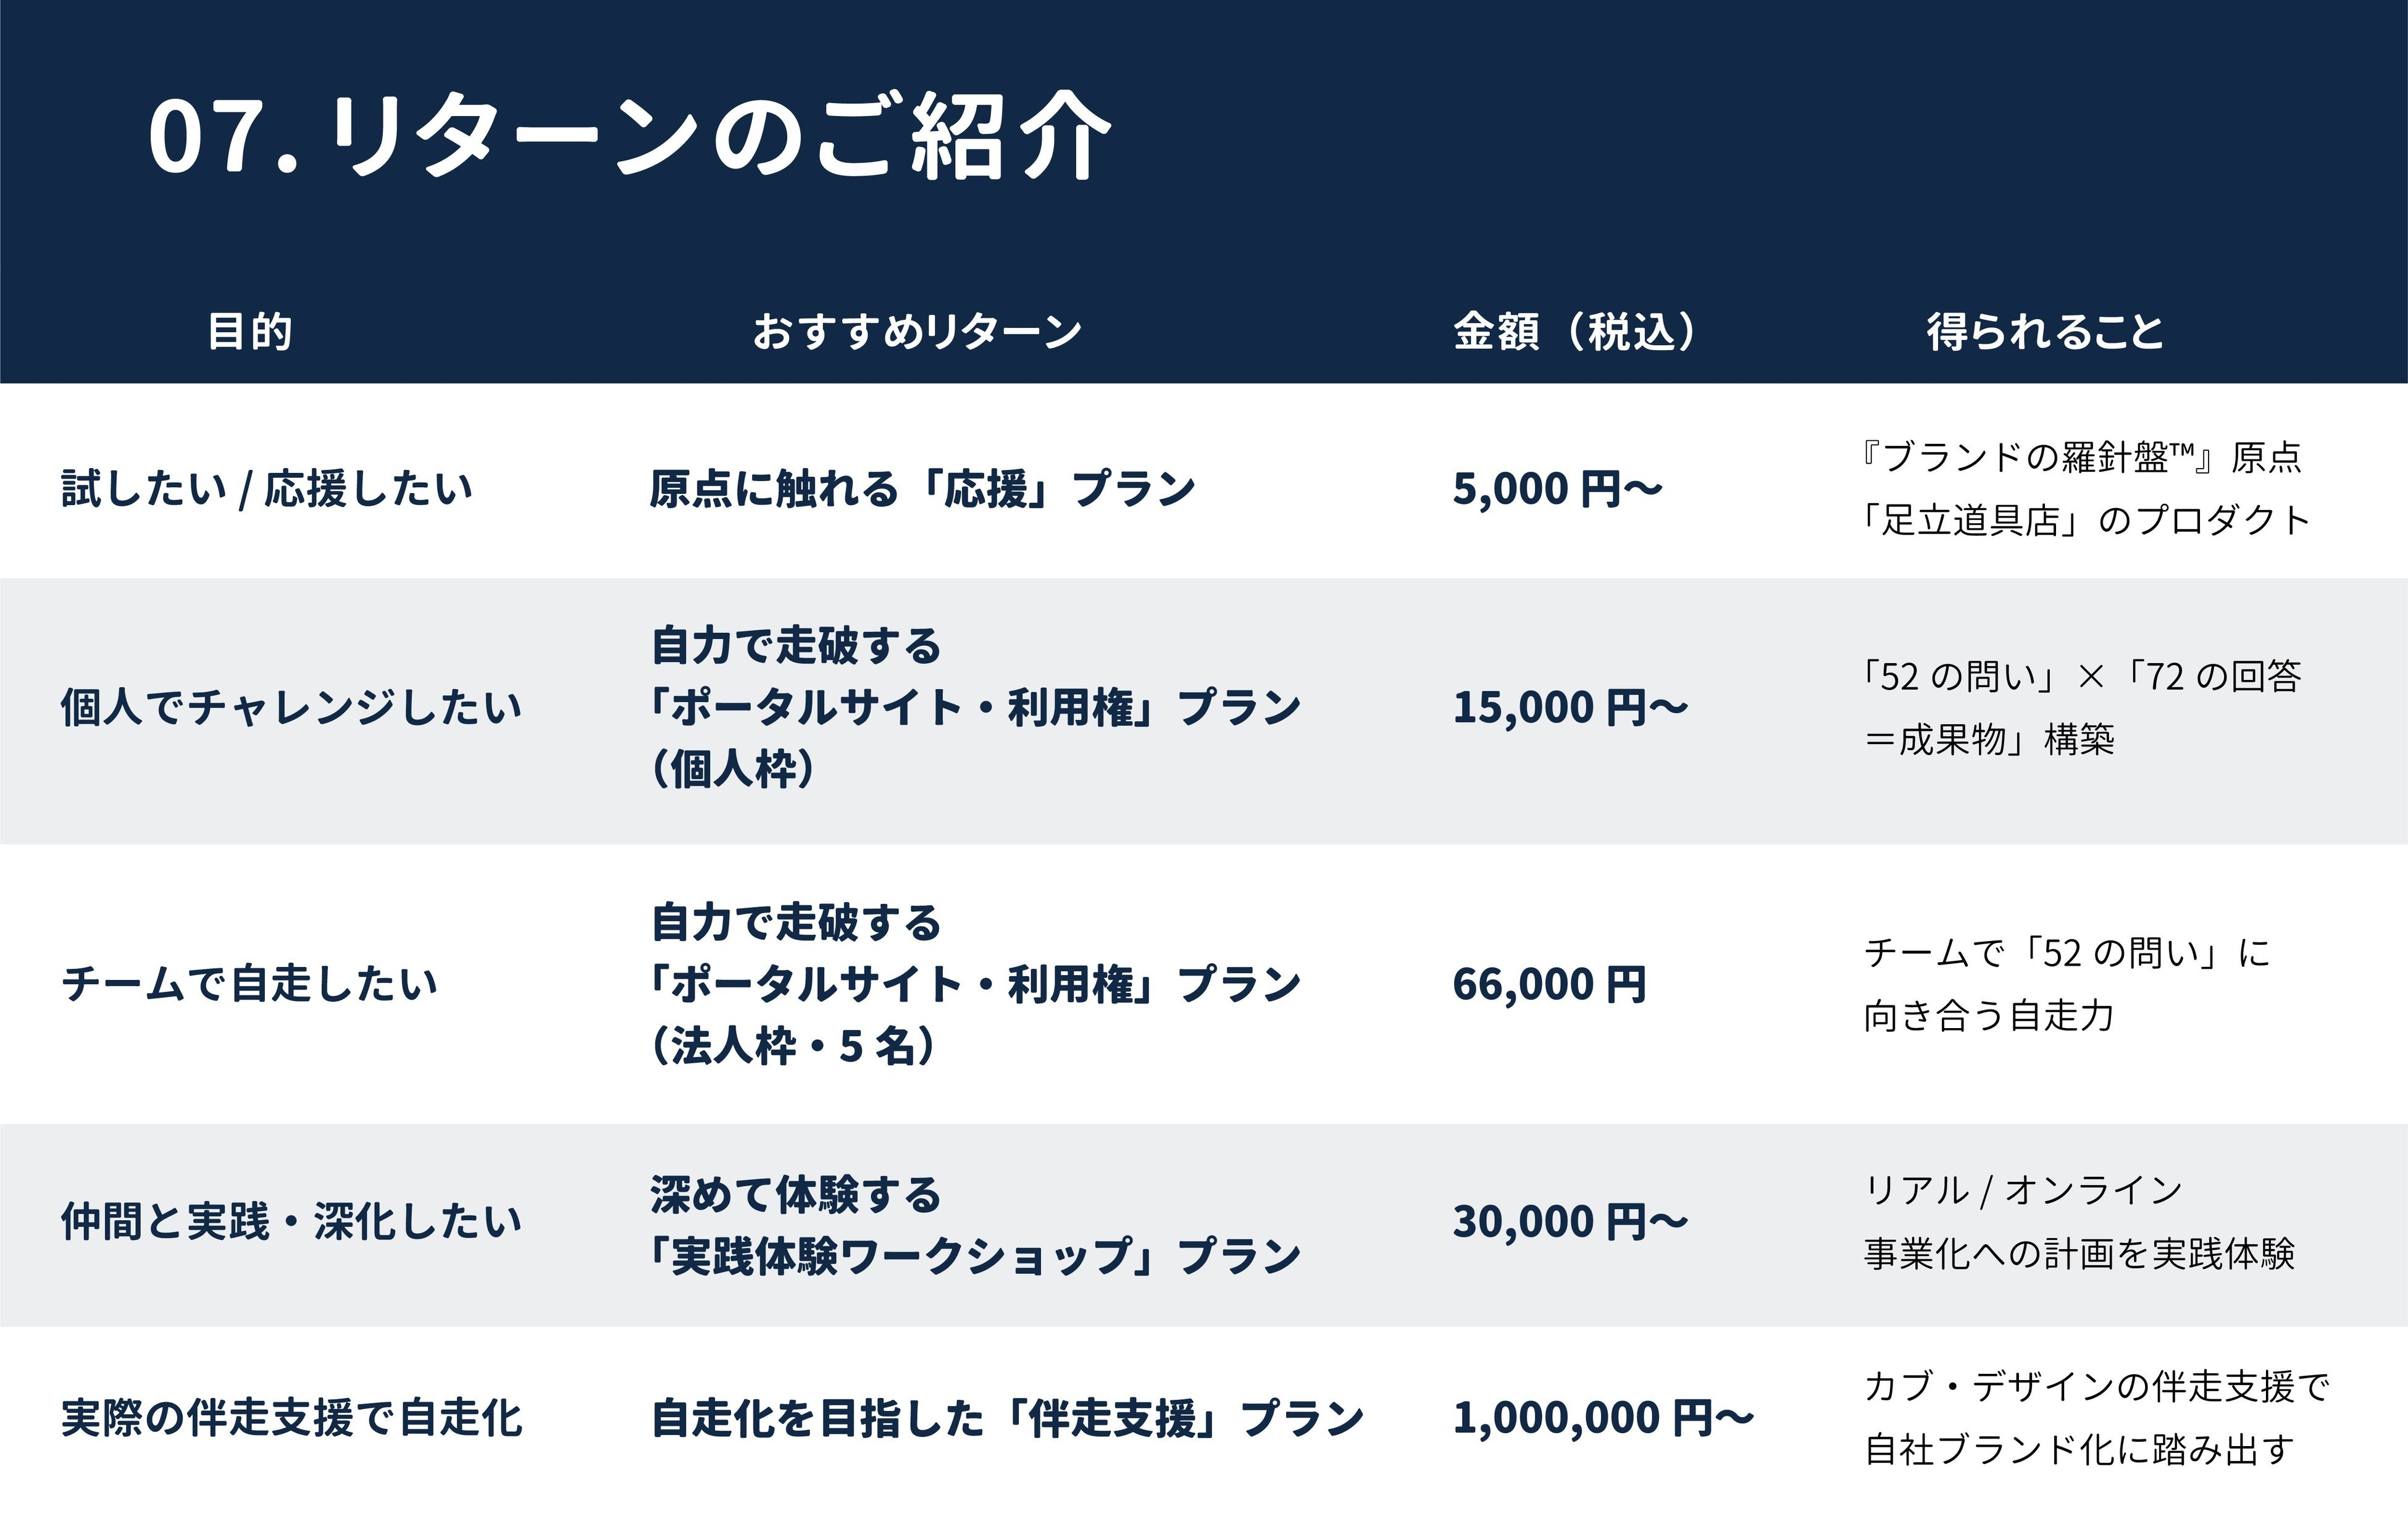The image size is (2408, 1527).
Task: Click the 個人でチャレンジしたい row label
Action: (291, 708)
